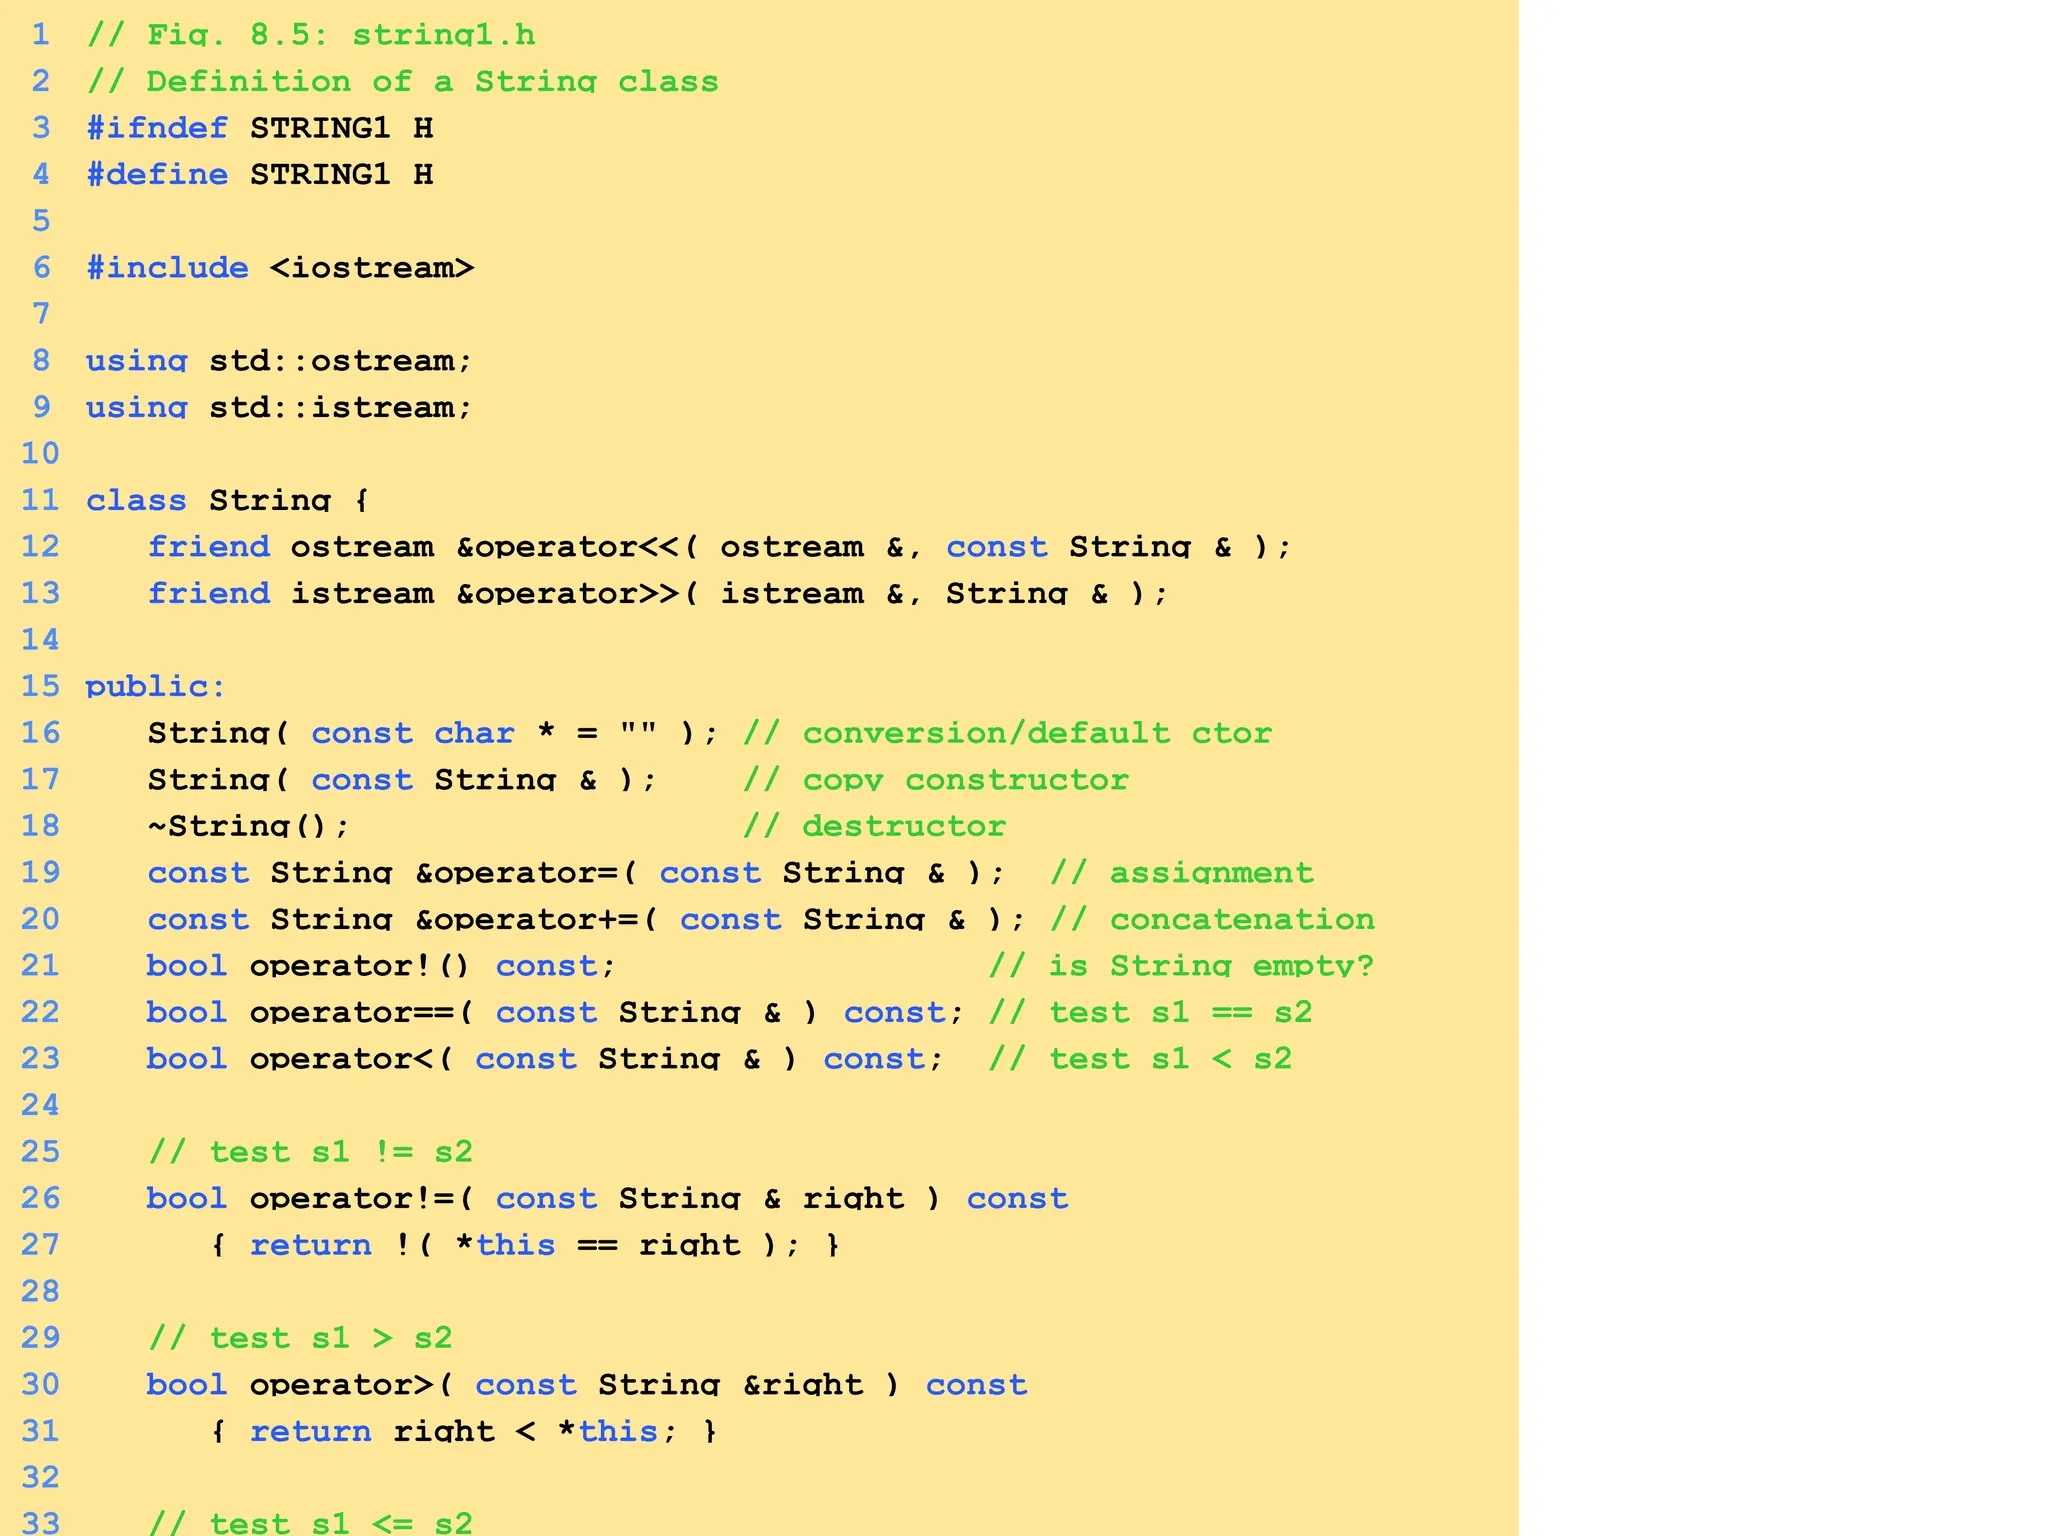The height and width of the screenshot is (1536, 2048).
Task: Click the 'public:' access specifier
Action: (156, 686)
